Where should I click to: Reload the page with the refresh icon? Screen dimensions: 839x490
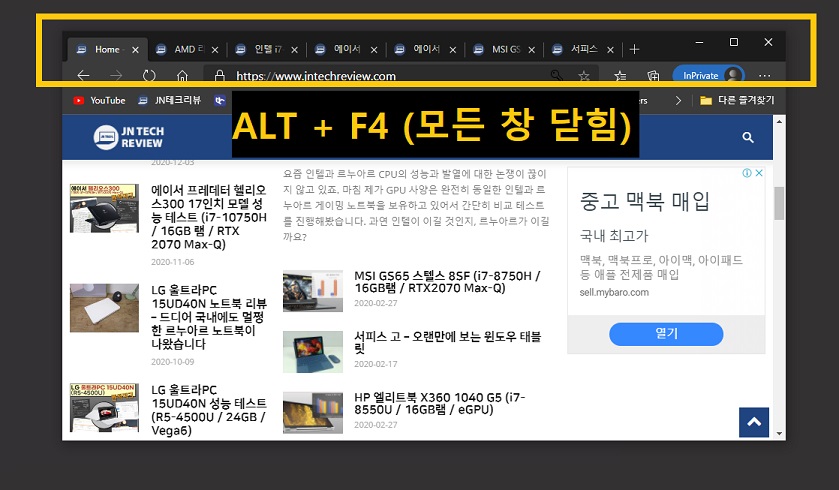click(x=149, y=75)
